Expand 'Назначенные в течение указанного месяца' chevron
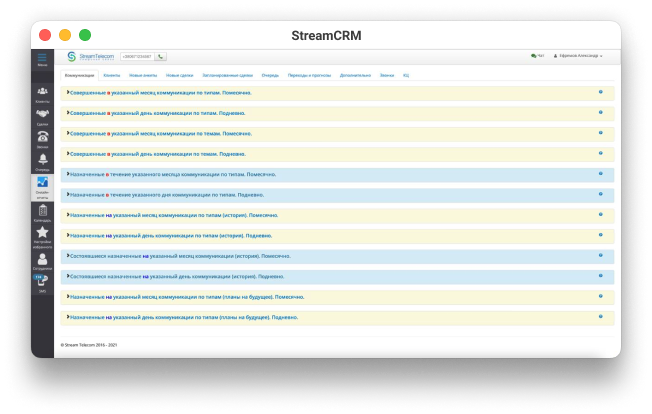652x414 pixels. click(68, 174)
